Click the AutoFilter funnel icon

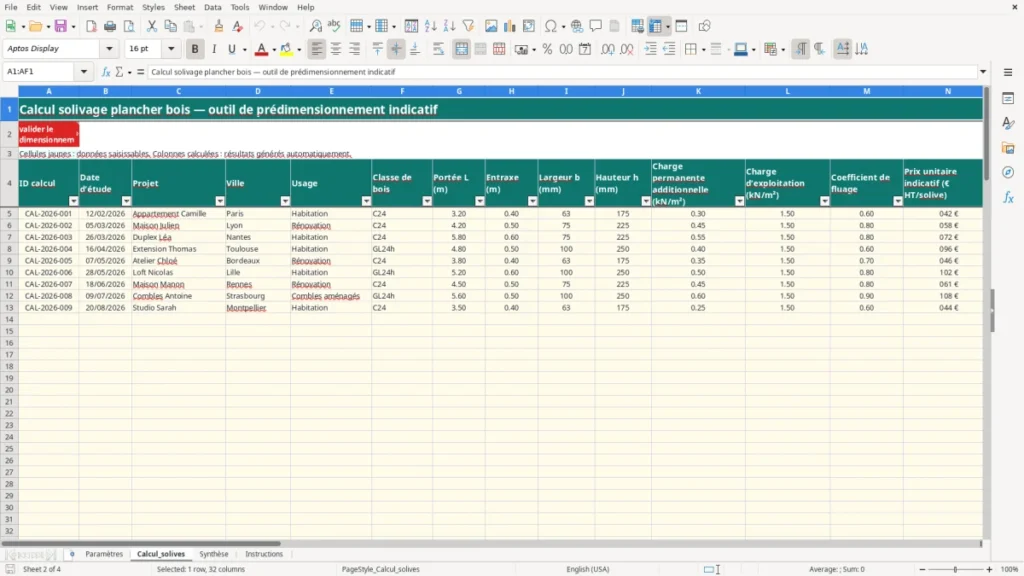pyautogui.click(x=468, y=26)
